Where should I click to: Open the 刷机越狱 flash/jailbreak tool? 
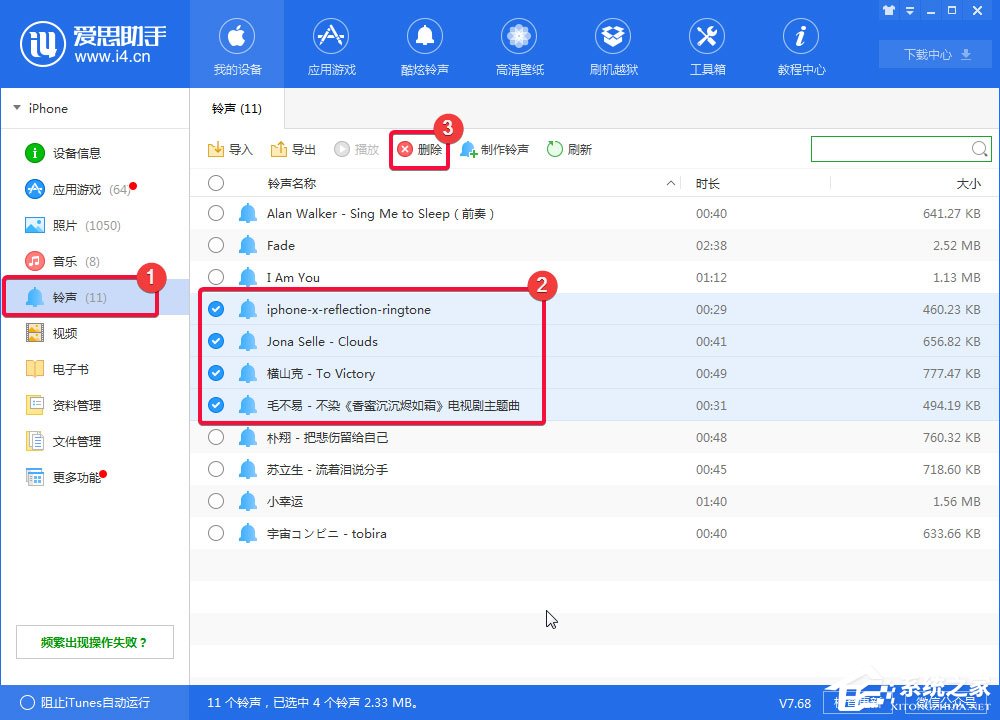(x=613, y=45)
